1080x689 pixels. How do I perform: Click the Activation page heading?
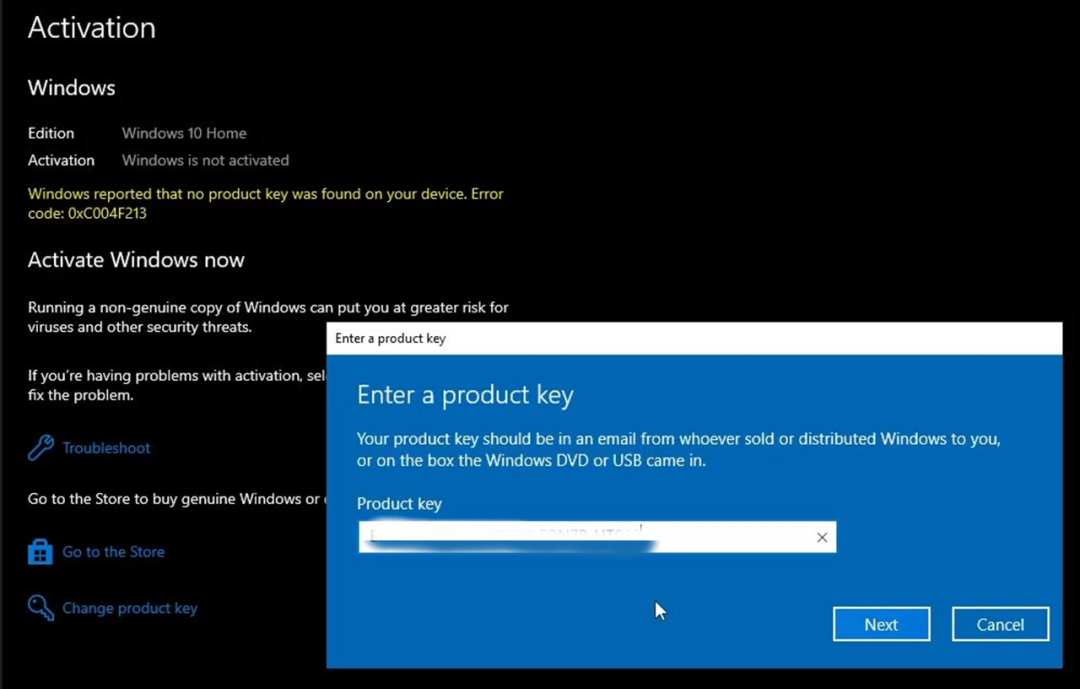pyautogui.click(x=92, y=28)
